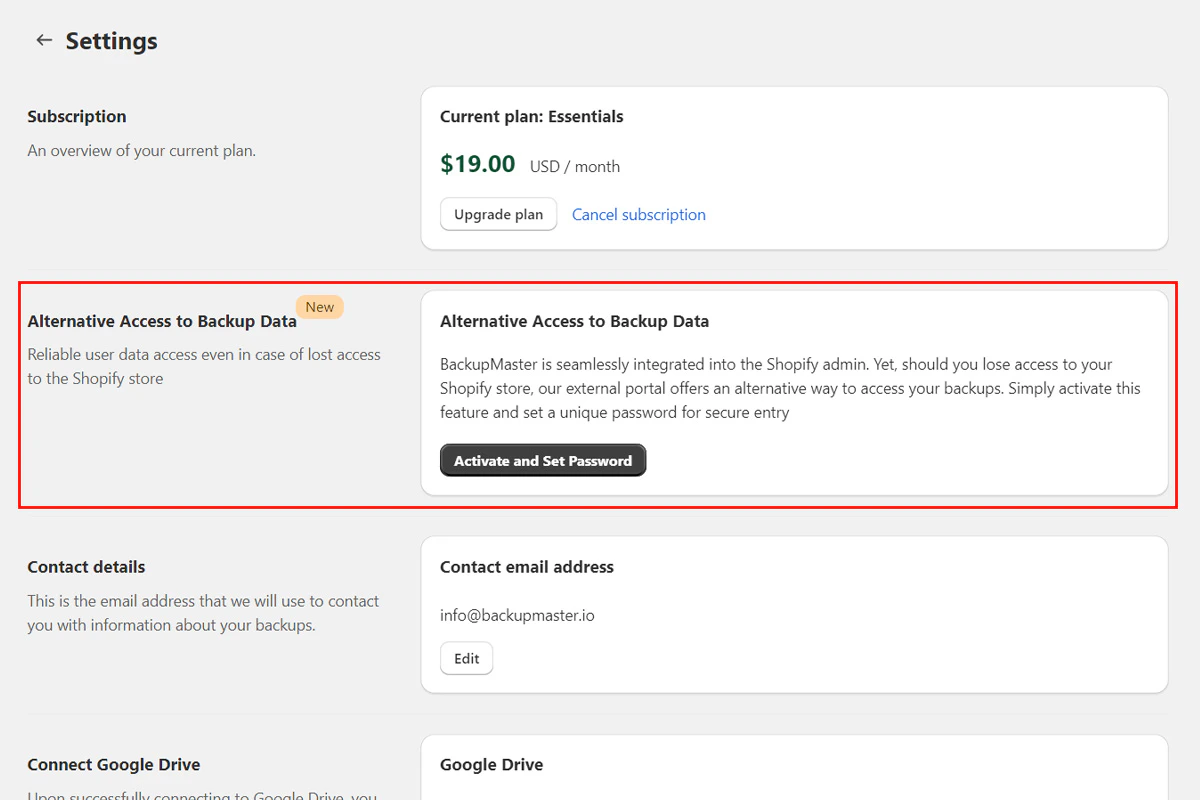Edit the contact email address
Image resolution: width=1200 pixels, height=800 pixels.
[466, 658]
